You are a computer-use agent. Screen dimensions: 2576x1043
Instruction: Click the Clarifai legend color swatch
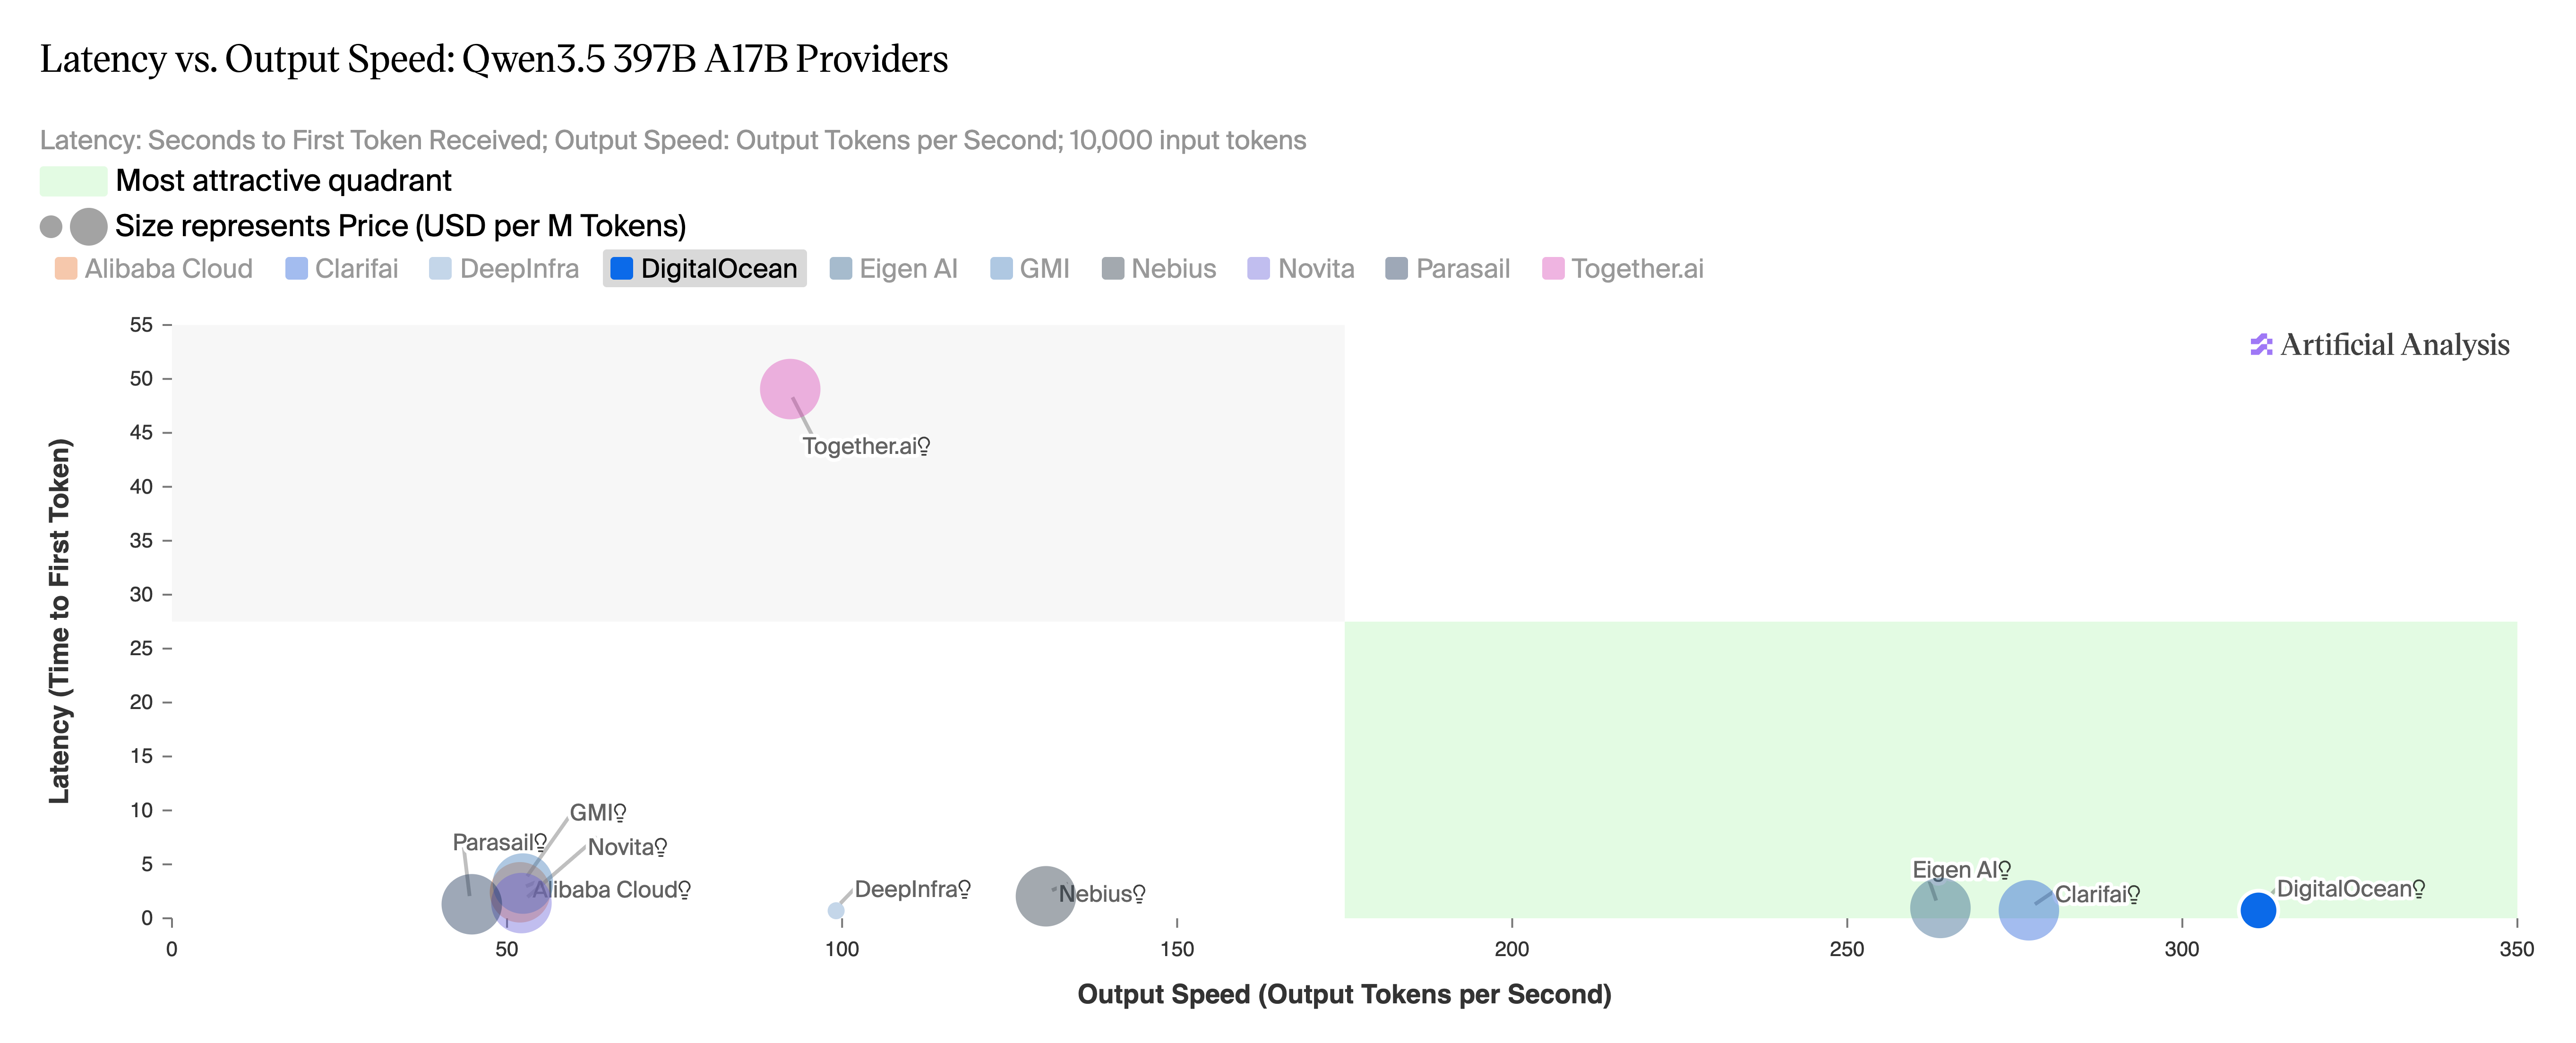tap(296, 269)
